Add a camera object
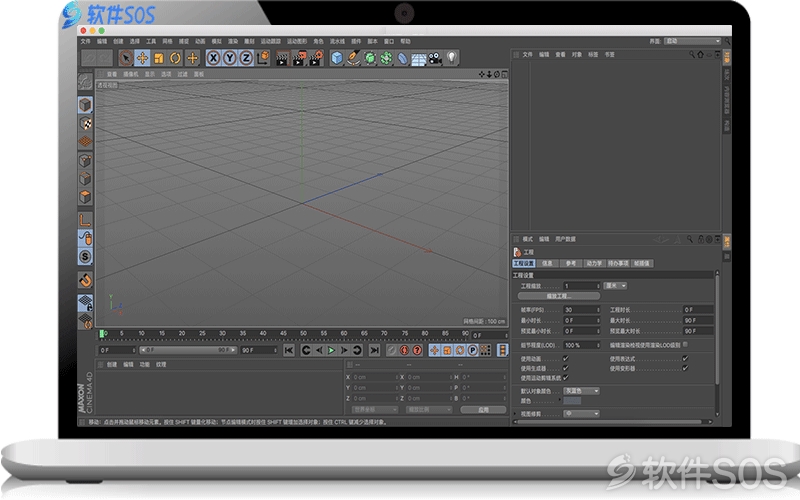Screen dimensions: 800x500 pos(435,58)
